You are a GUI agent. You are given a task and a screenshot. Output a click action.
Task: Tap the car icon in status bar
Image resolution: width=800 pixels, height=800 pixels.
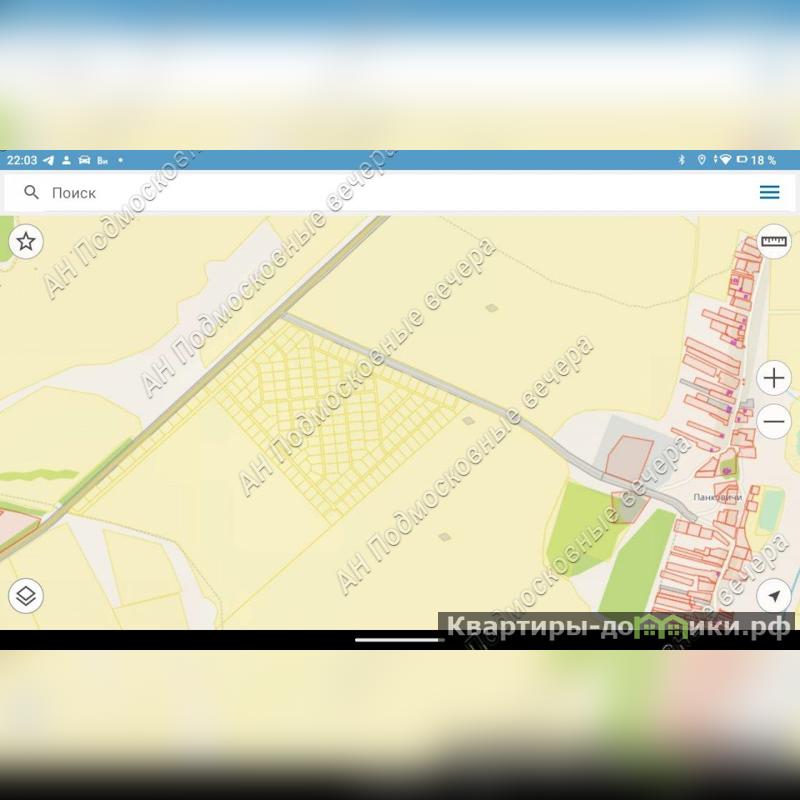click(84, 160)
